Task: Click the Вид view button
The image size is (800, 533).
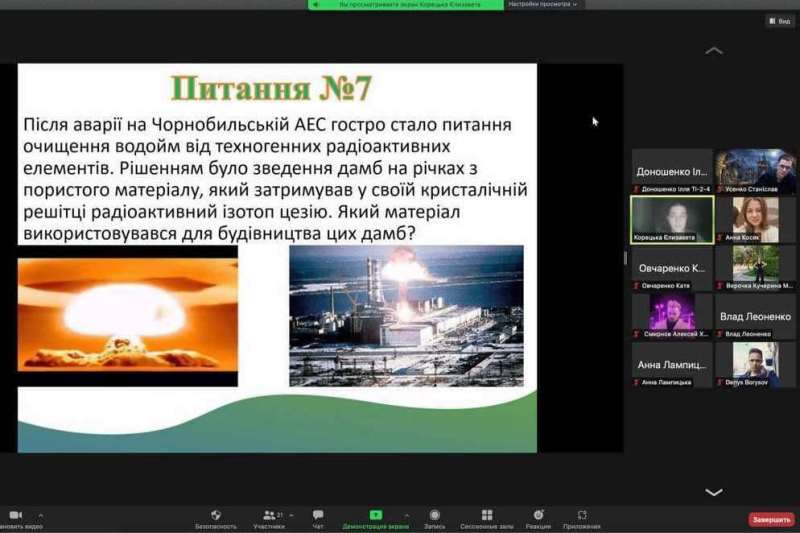Action: pyautogui.click(x=780, y=21)
